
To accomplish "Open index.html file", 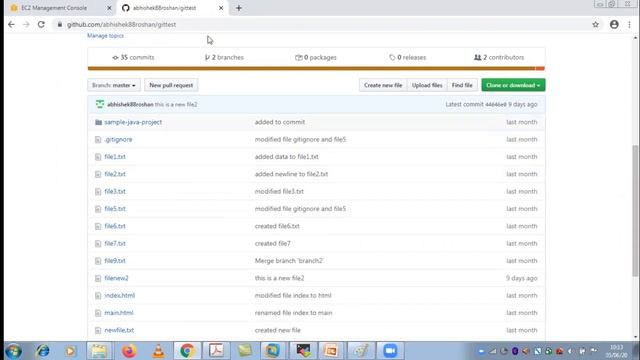I will (120, 296).
